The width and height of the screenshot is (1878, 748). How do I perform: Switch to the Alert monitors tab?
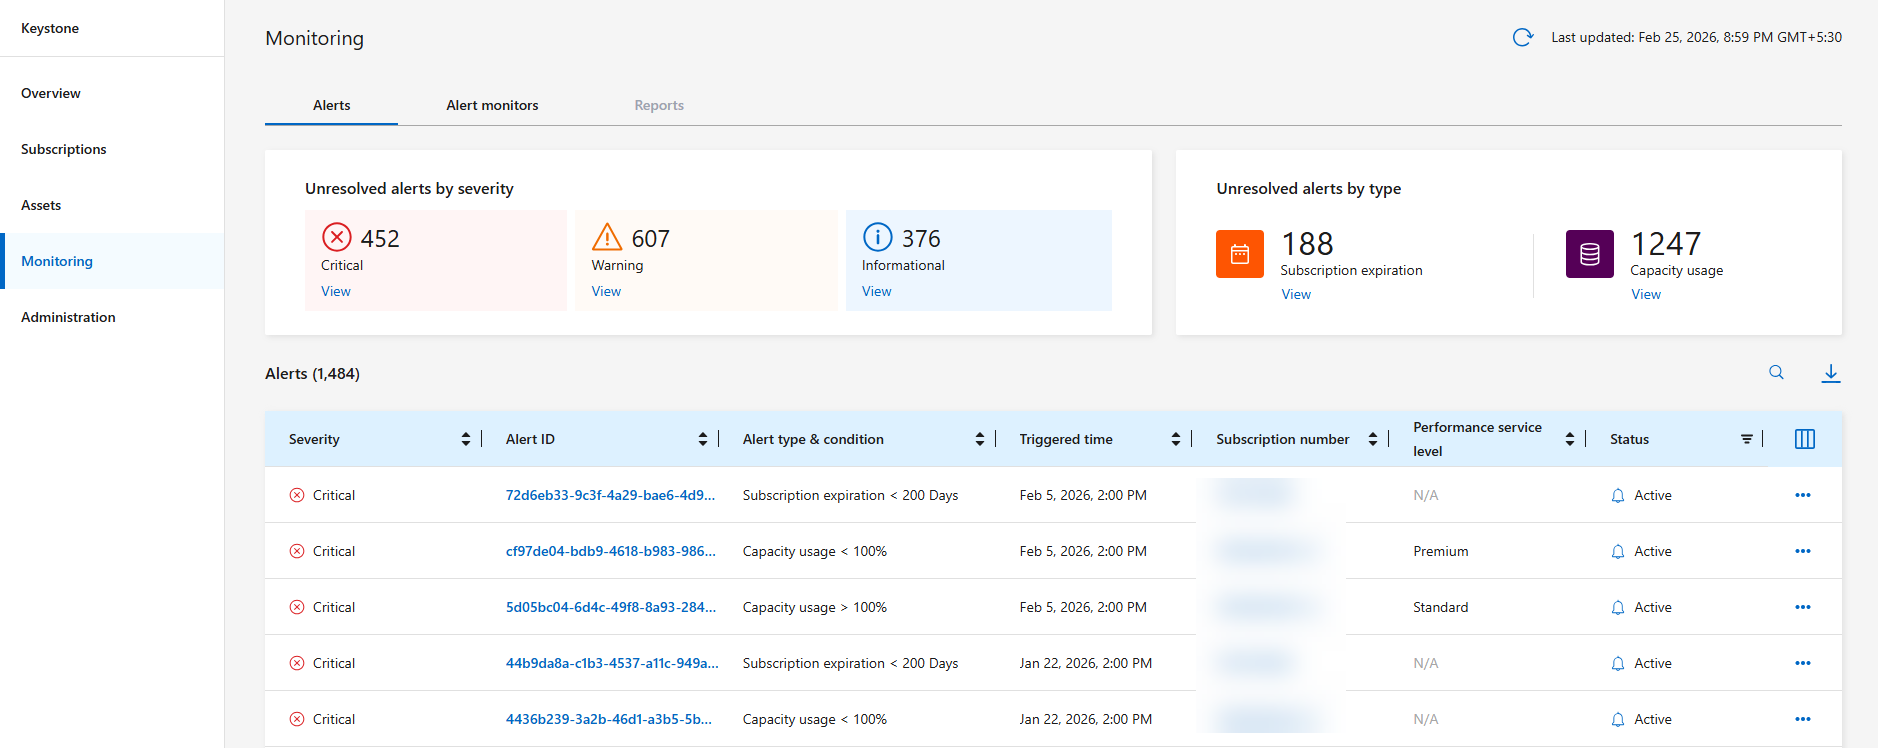pyautogui.click(x=492, y=105)
